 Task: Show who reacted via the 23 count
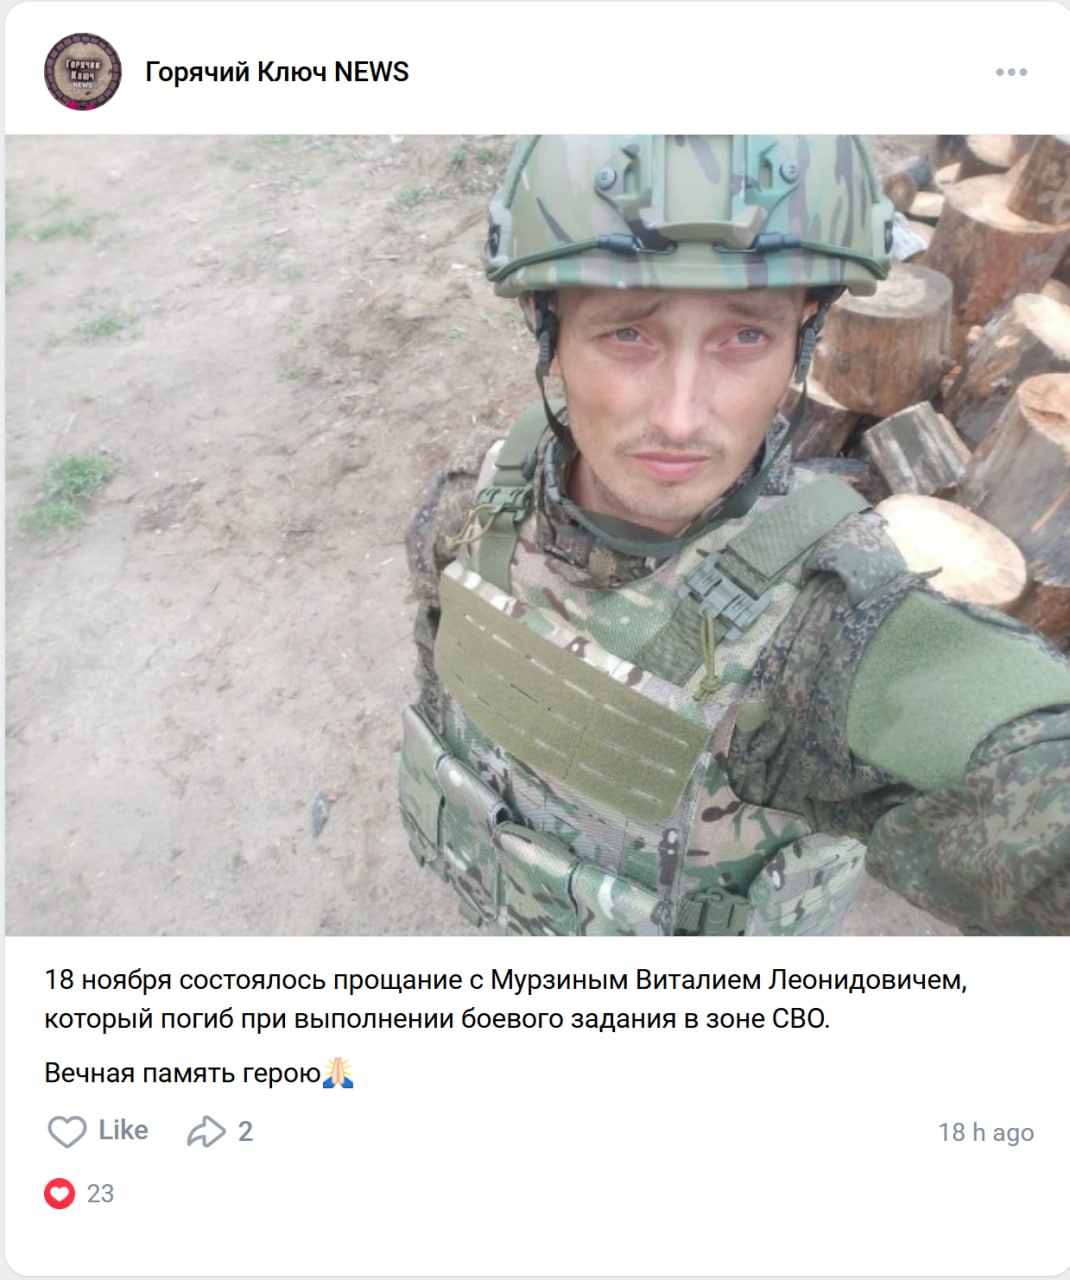pyautogui.click(x=100, y=1193)
